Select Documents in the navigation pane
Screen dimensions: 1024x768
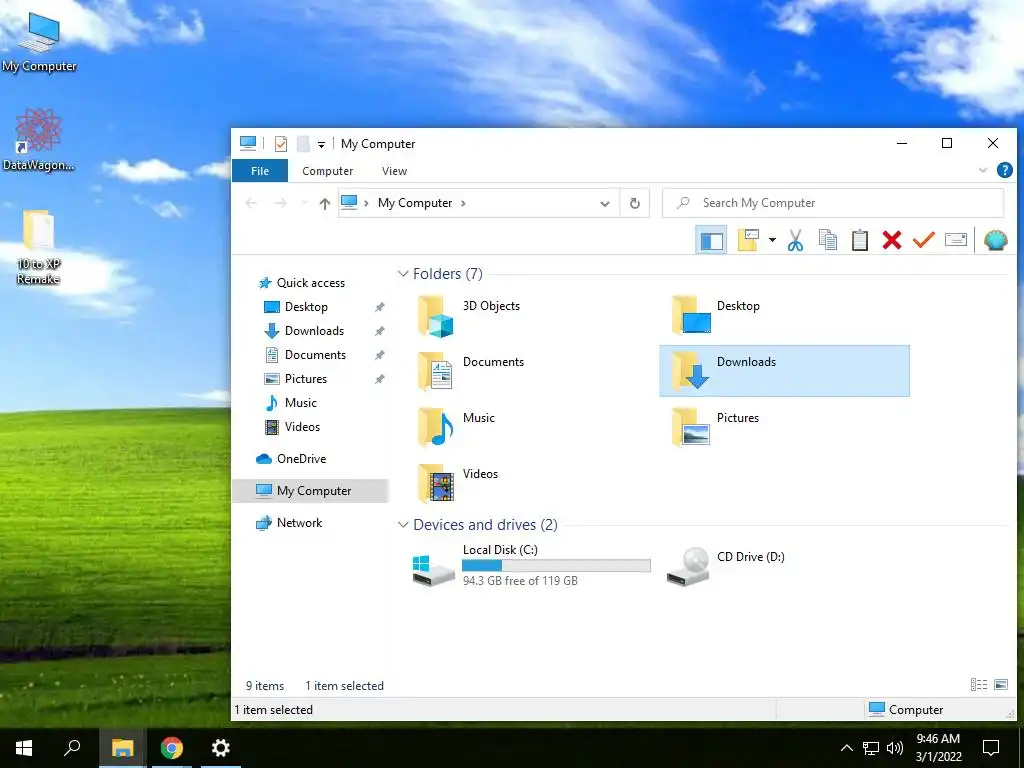point(315,355)
